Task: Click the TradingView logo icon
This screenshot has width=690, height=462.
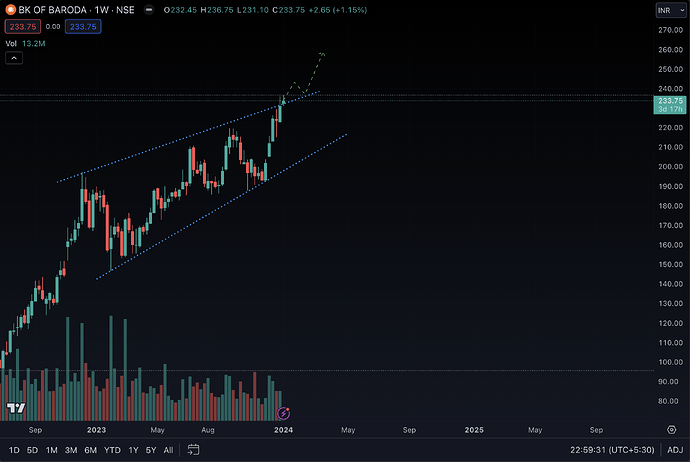Action: [x=16, y=408]
